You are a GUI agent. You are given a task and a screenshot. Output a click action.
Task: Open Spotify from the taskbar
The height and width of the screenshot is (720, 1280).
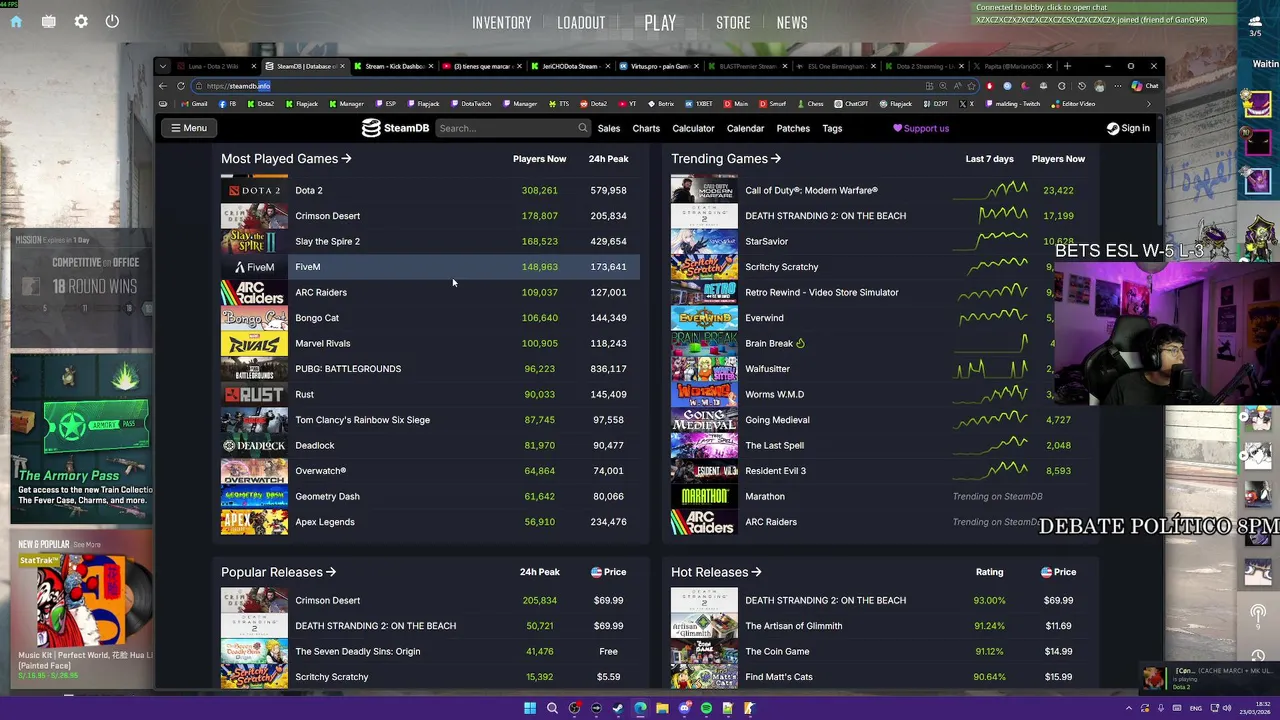(x=706, y=708)
